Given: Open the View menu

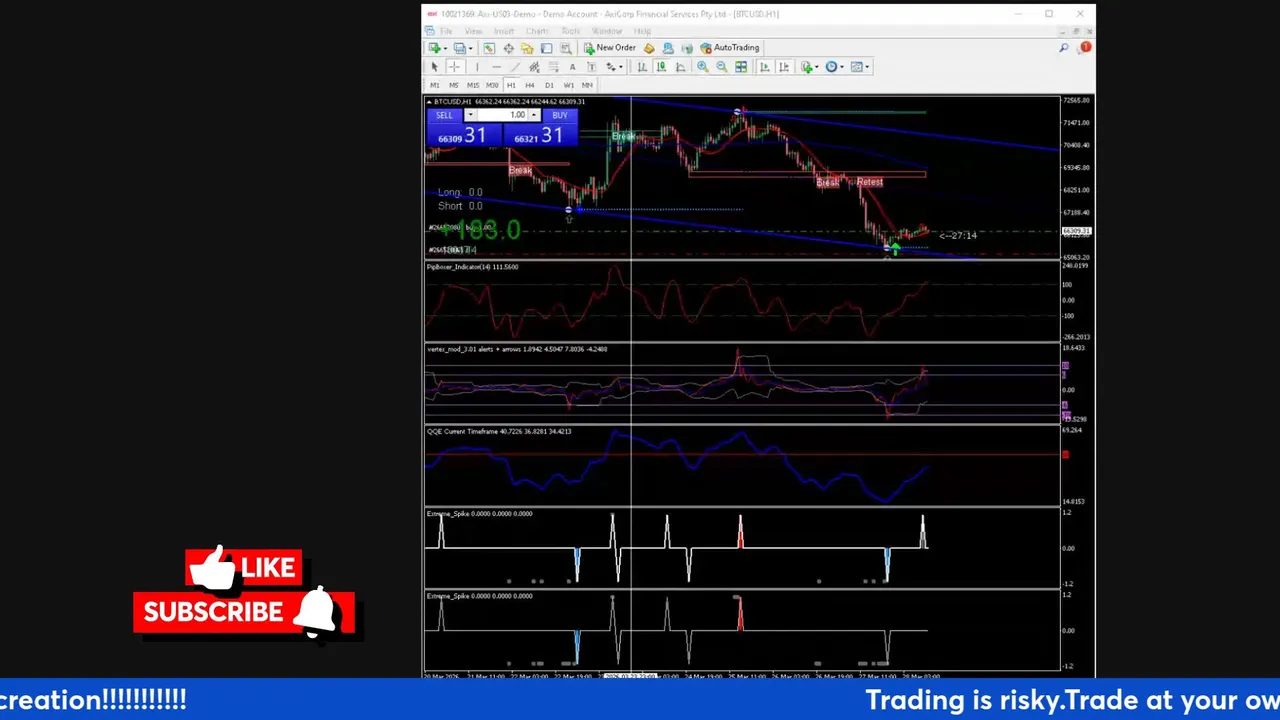Looking at the screenshot, I should click(473, 31).
